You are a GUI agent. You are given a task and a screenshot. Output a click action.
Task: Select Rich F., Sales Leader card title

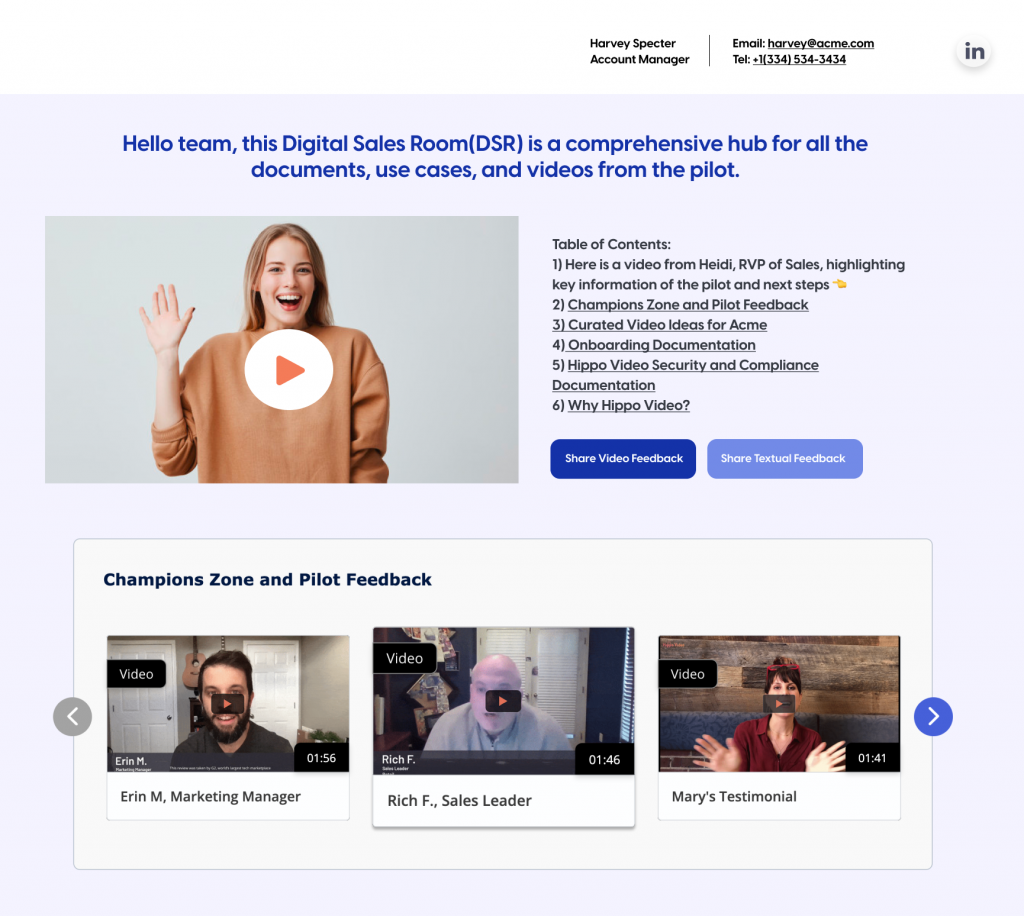pos(459,800)
